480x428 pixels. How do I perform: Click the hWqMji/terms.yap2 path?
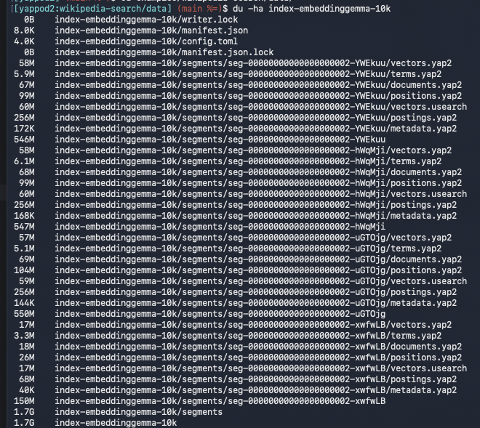pyautogui.click(x=248, y=161)
